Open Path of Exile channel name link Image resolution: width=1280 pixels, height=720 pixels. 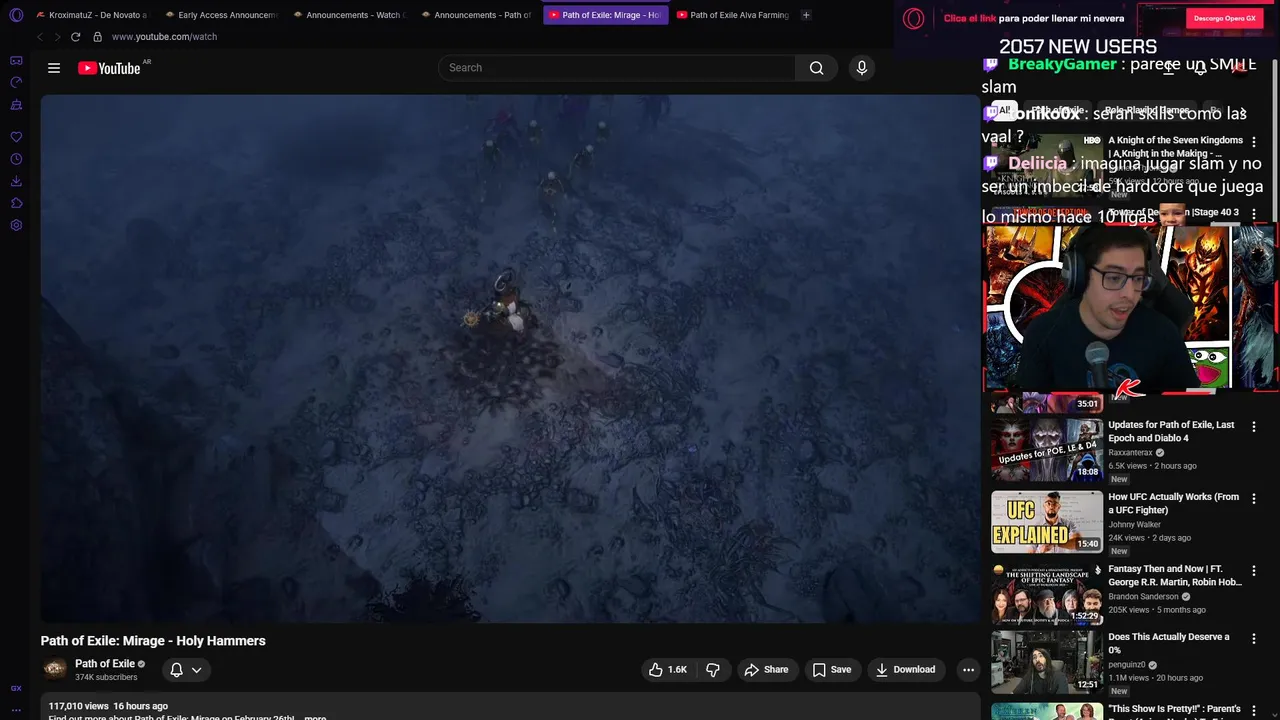[x=105, y=664]
